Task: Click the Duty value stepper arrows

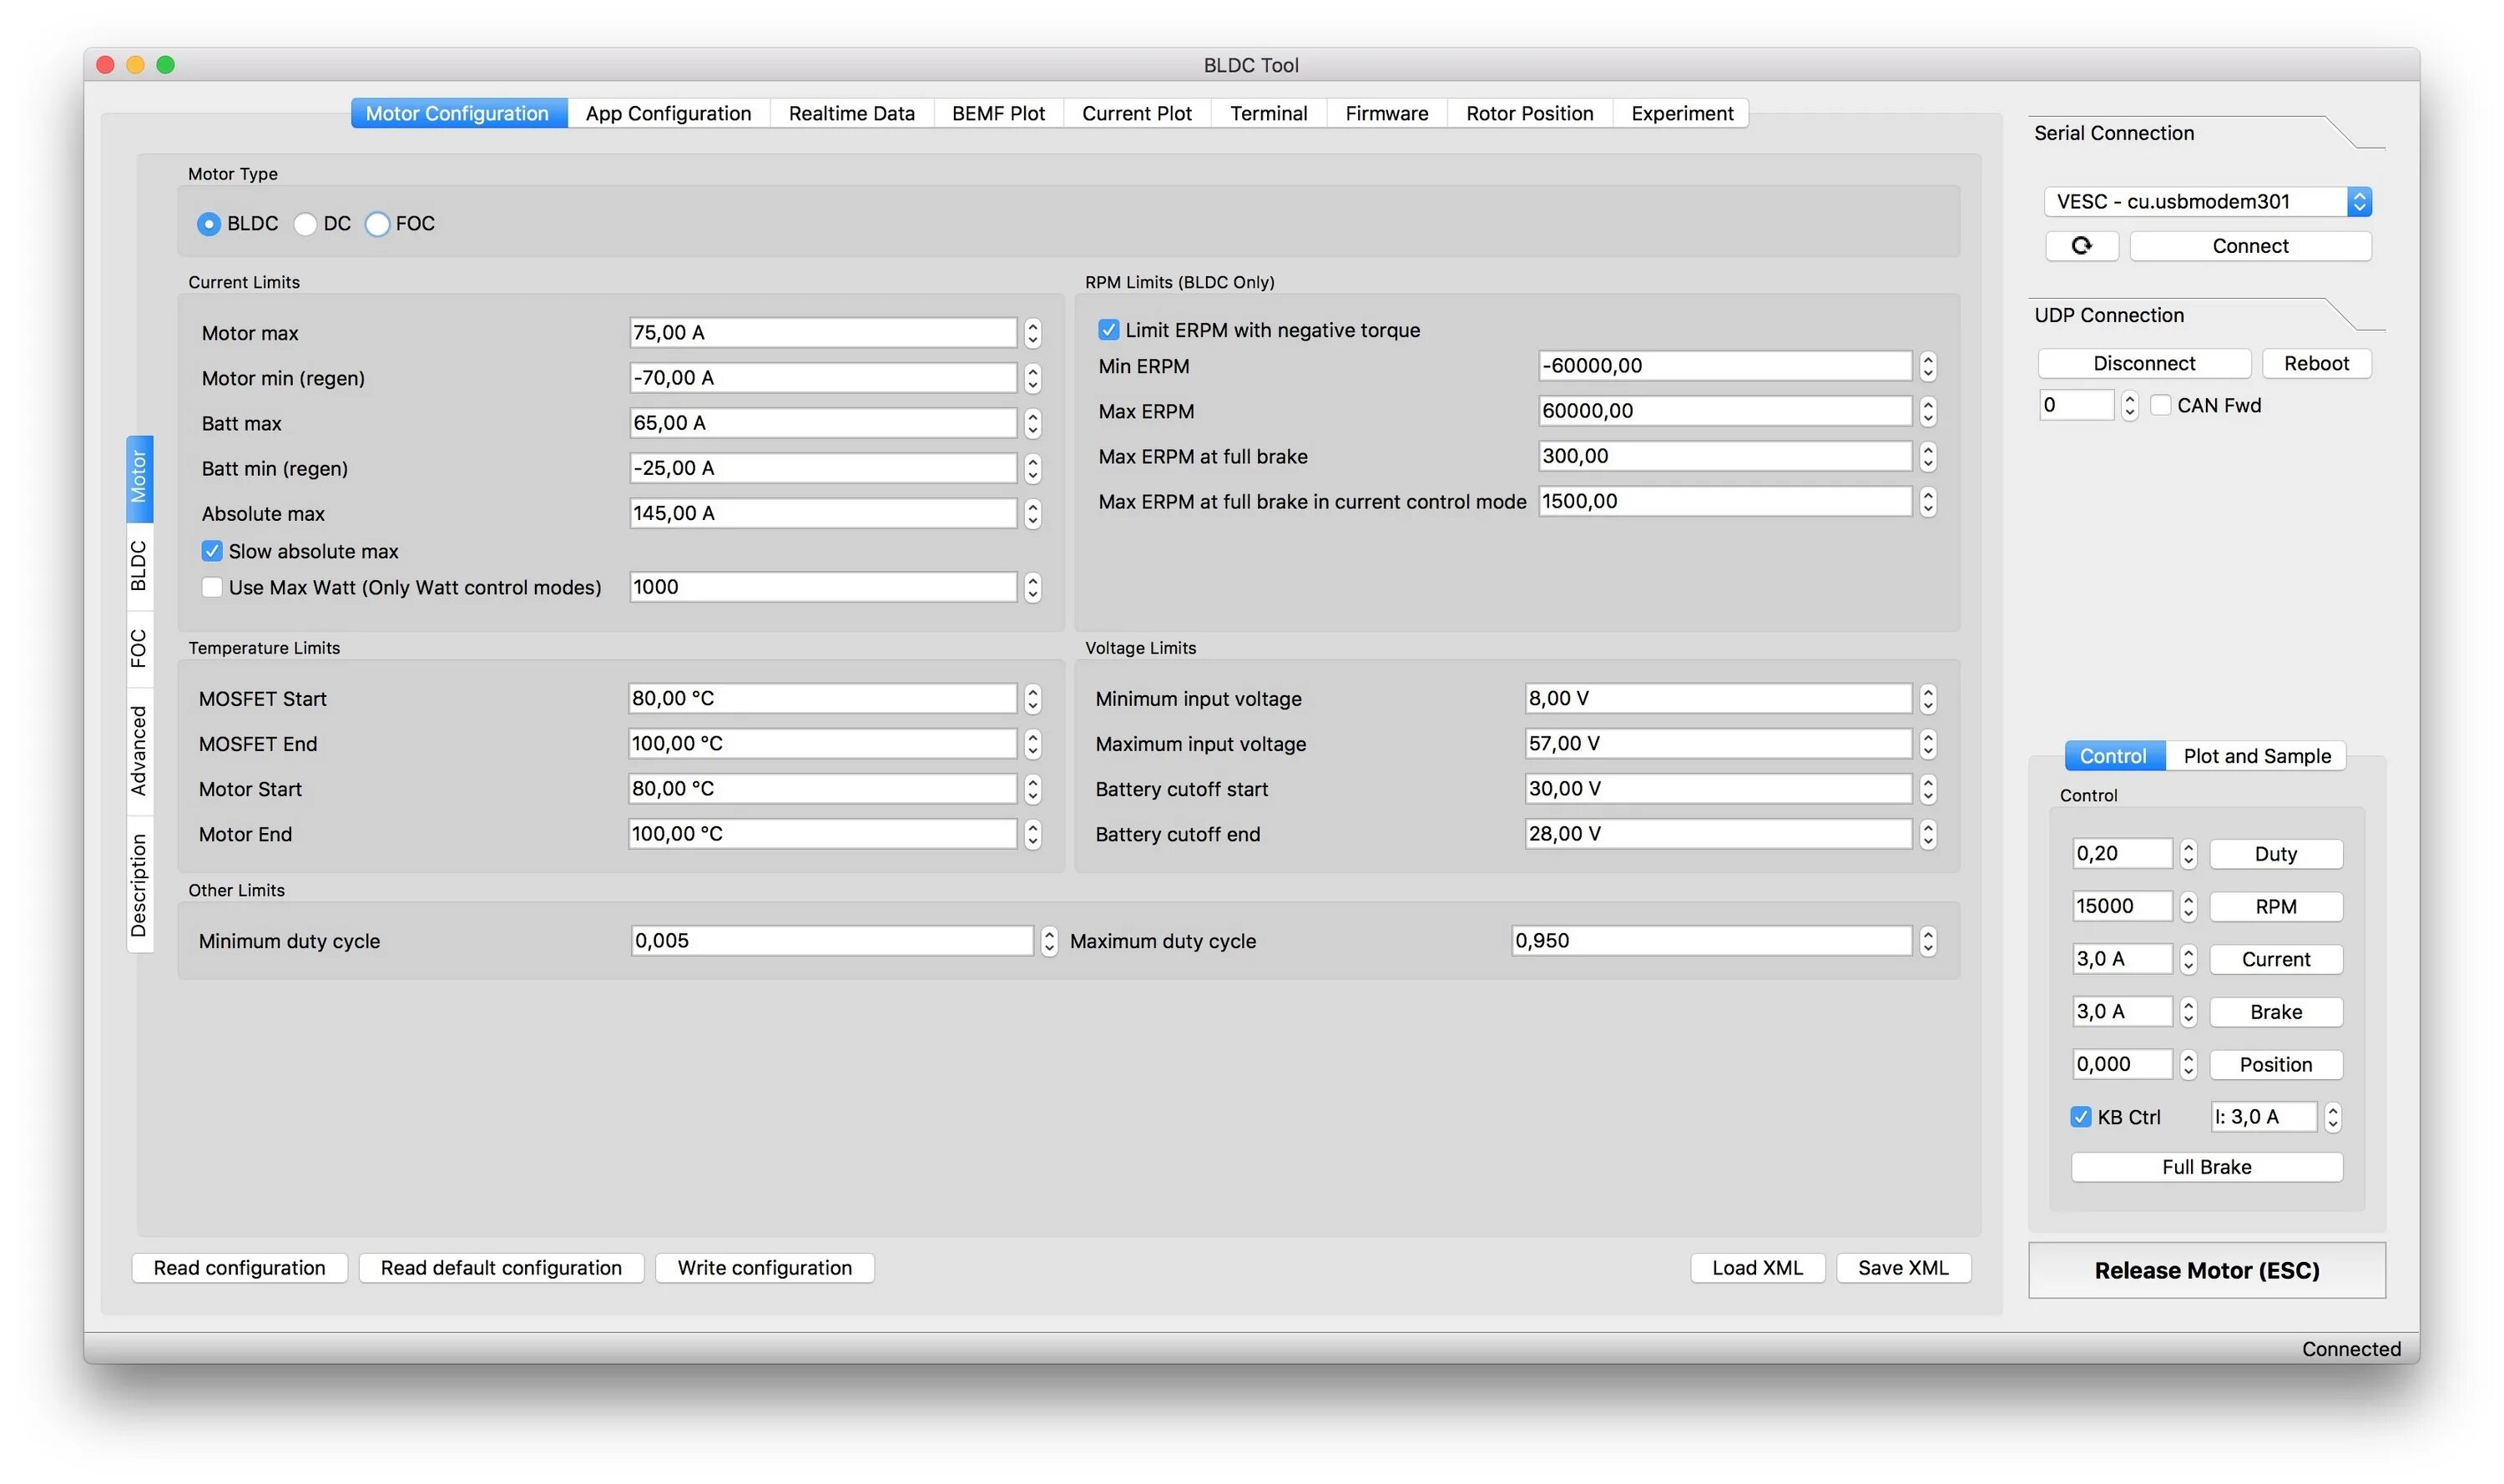Action: click(2188, 854)
